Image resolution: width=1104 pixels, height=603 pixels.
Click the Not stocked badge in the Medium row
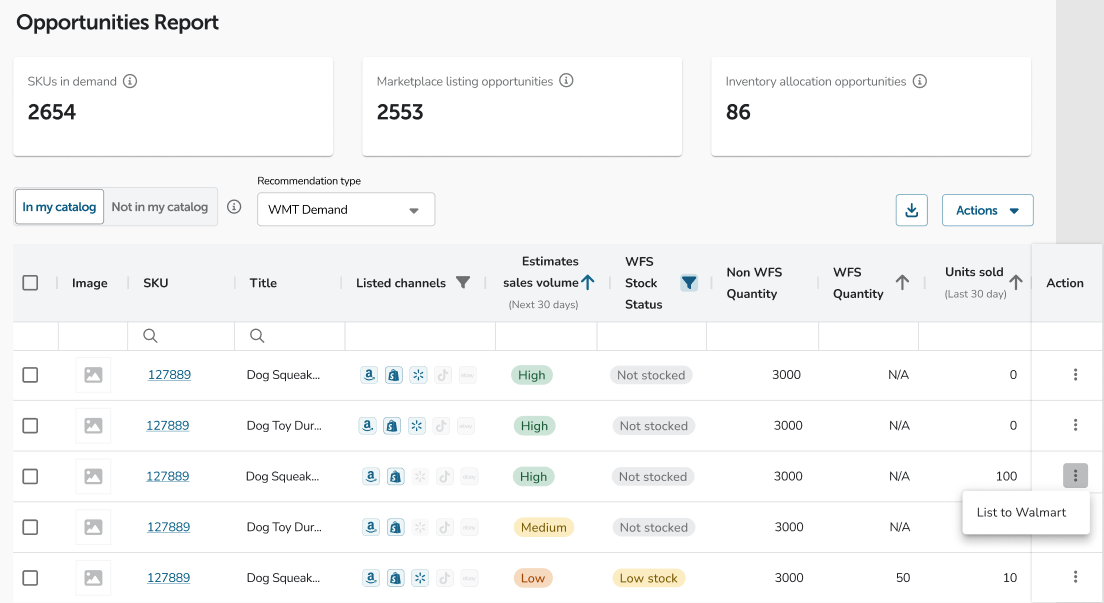pos(653,527)
